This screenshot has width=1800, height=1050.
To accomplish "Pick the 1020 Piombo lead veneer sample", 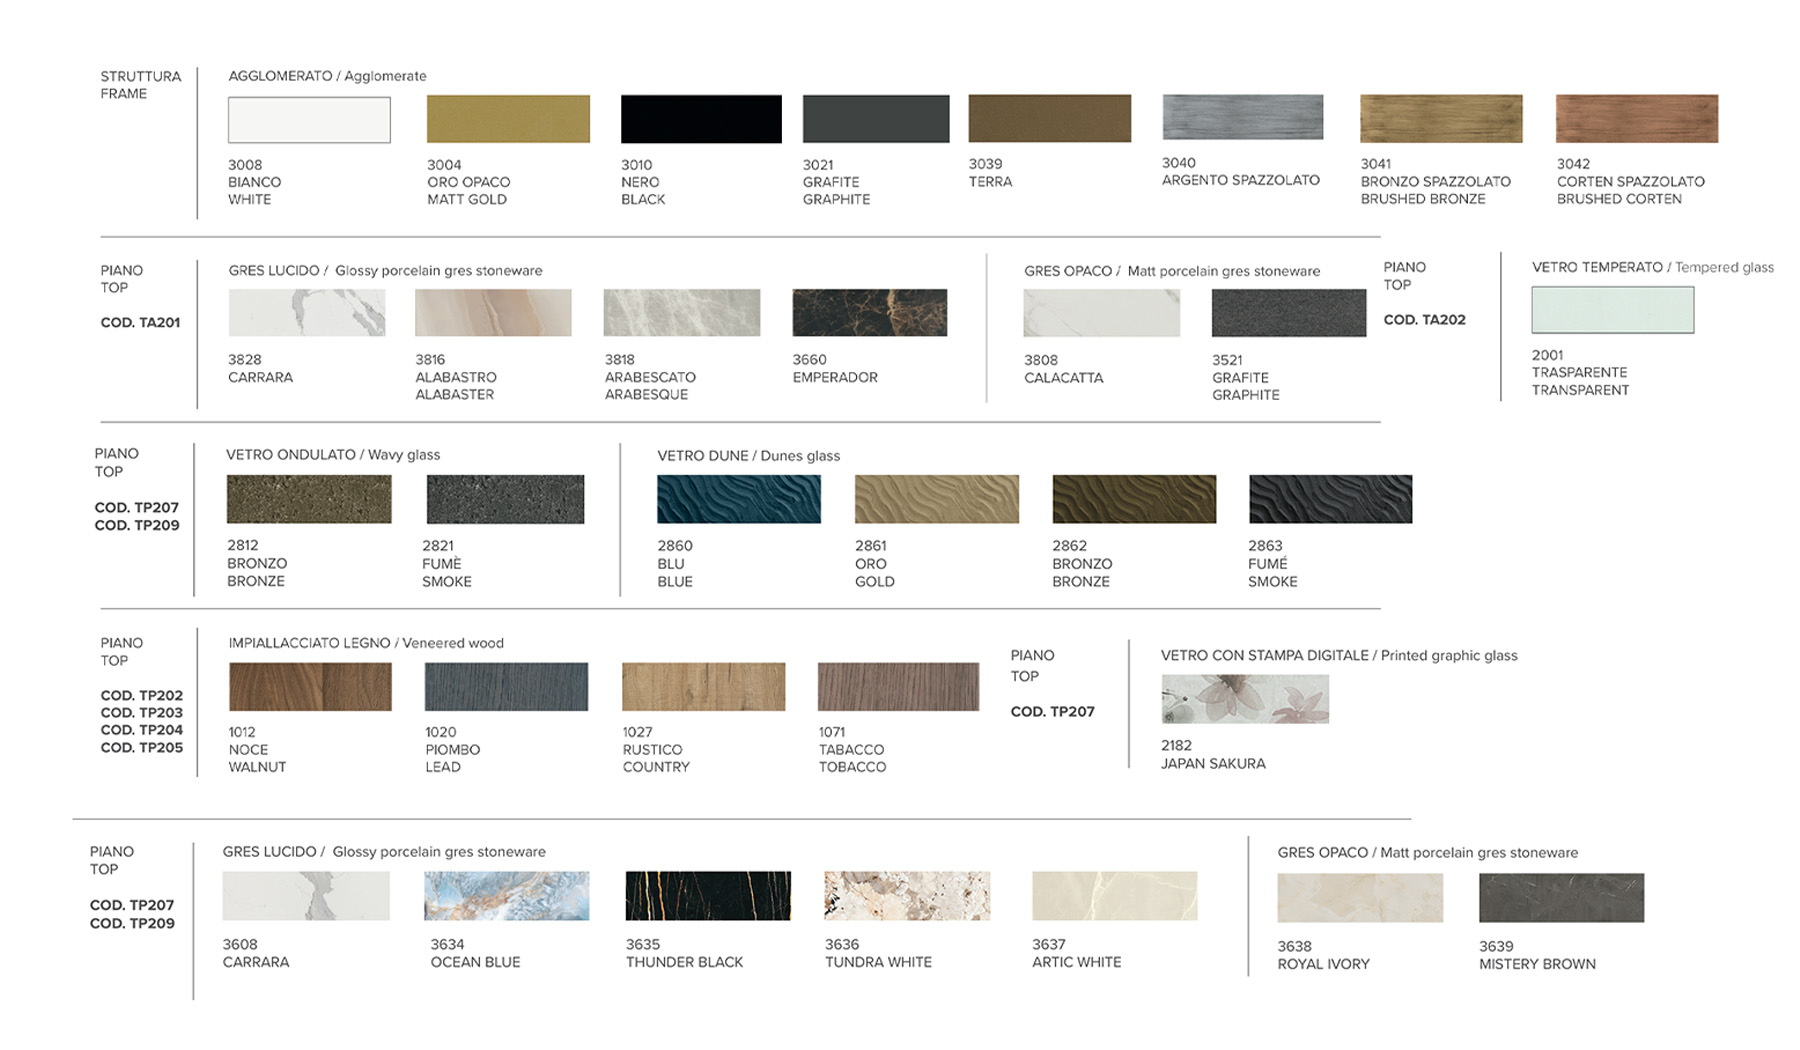I will [506, 686].
